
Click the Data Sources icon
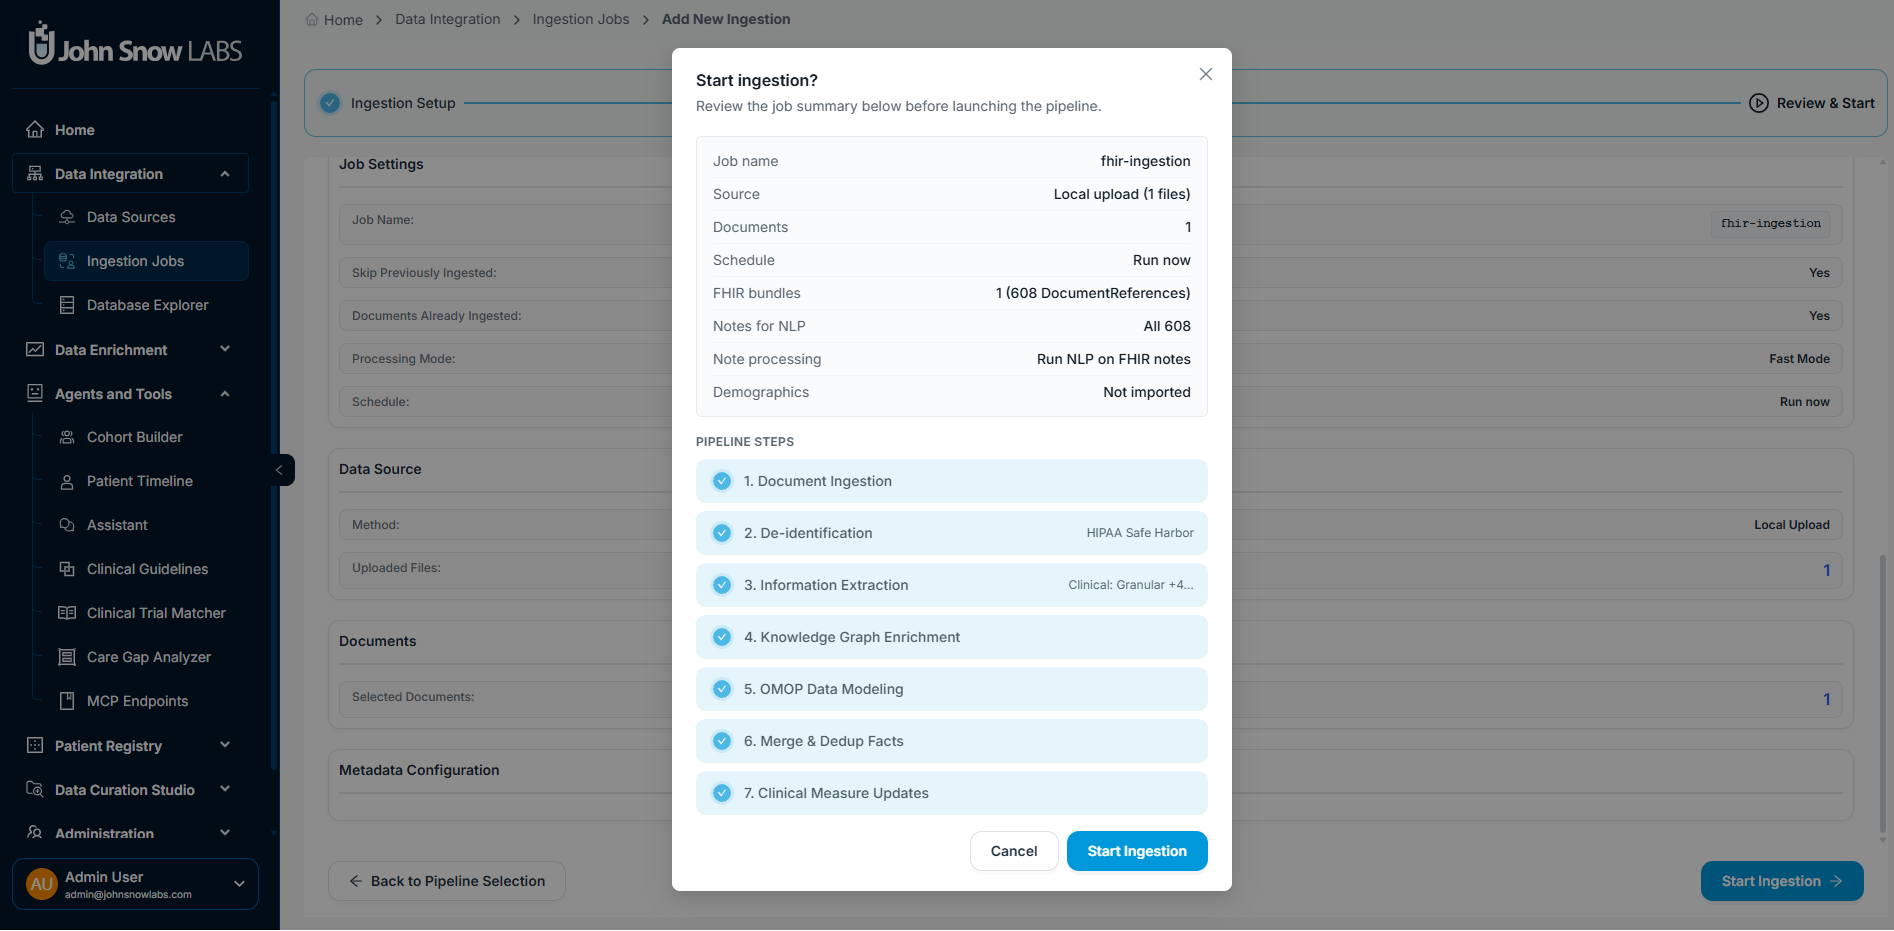point(67,217)
